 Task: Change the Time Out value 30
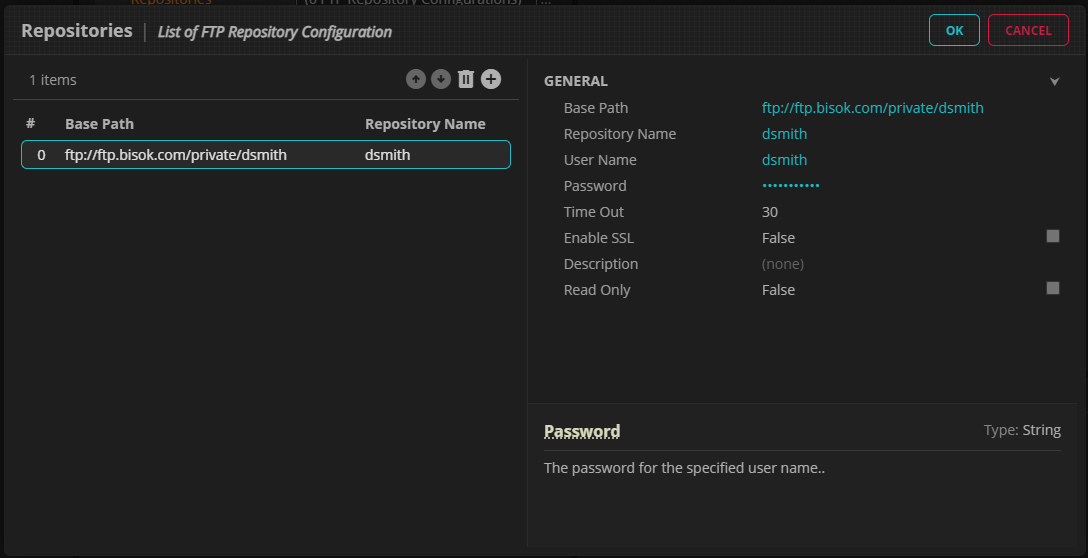770,212
